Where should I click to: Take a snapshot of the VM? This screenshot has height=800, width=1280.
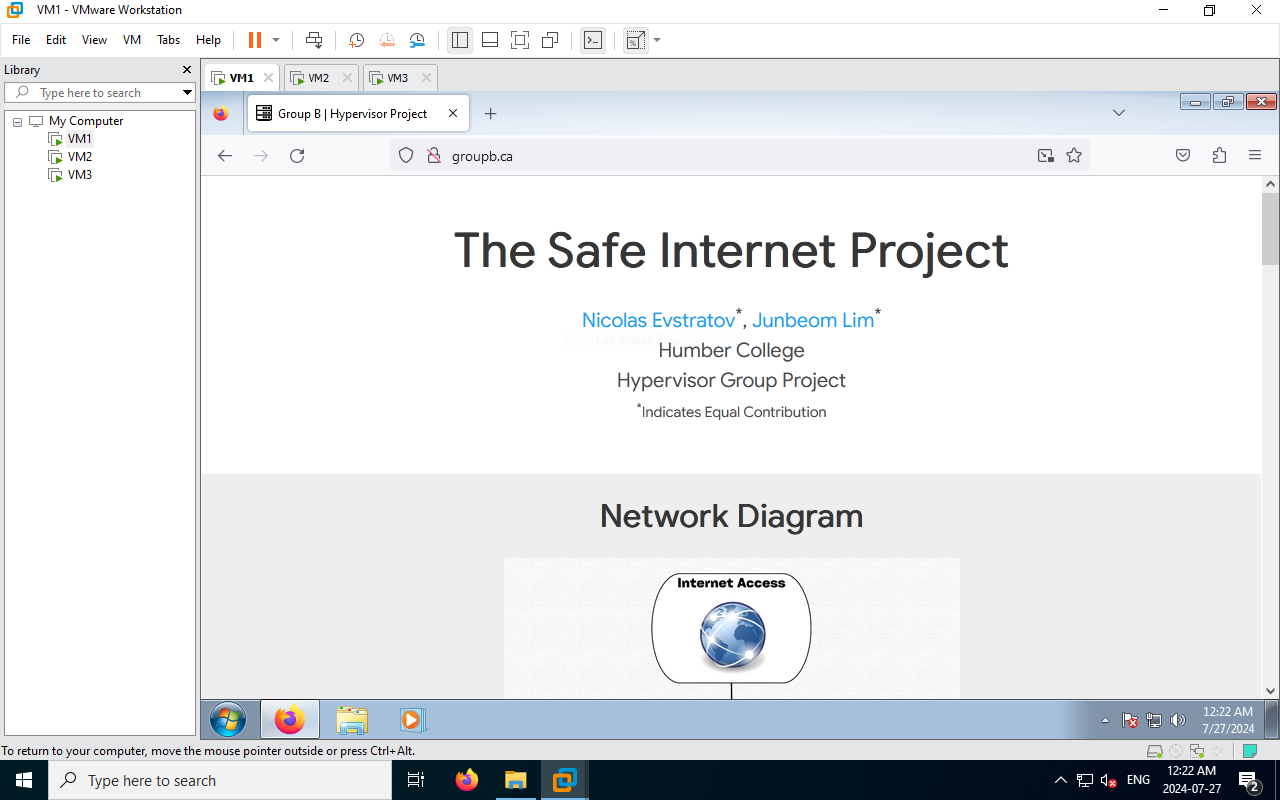pyautogui.click(x=356, y=40)
